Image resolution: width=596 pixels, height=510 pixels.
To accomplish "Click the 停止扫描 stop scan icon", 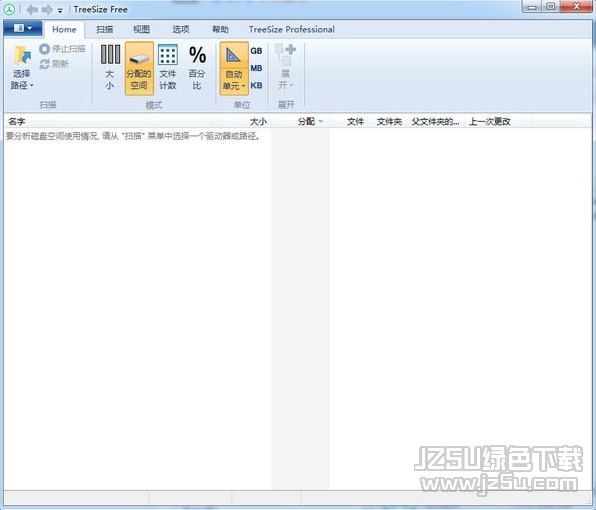I will 44,49.
